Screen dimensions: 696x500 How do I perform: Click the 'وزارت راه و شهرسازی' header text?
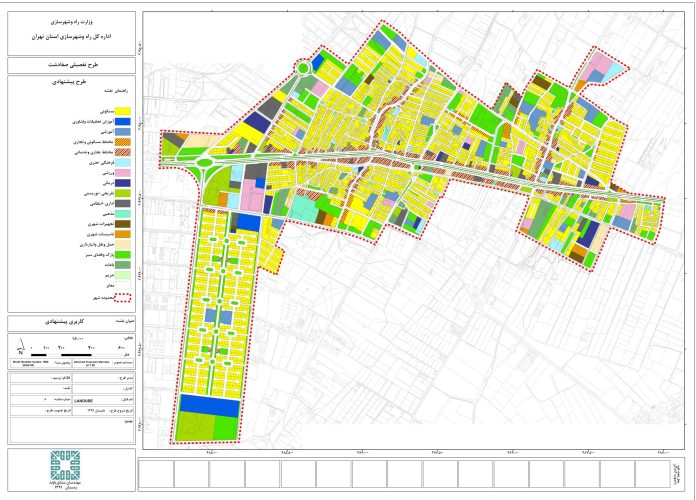[71, 21]
